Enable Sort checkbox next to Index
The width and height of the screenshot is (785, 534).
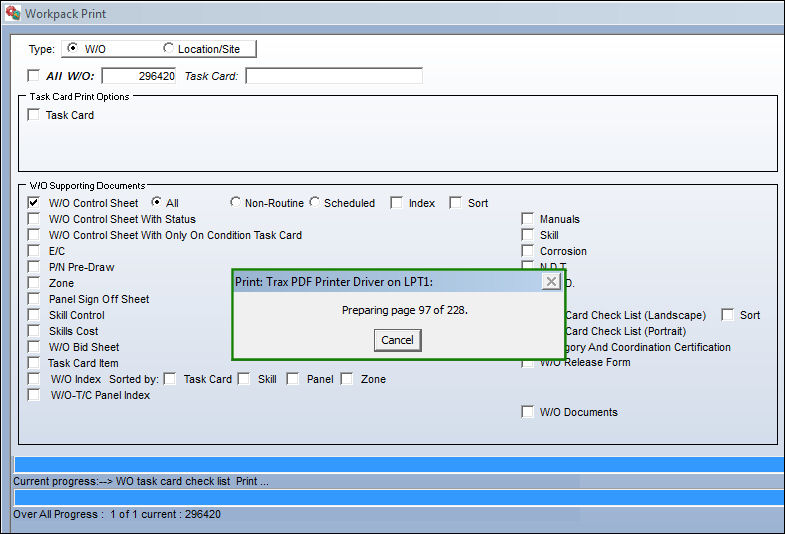point(455,203)
